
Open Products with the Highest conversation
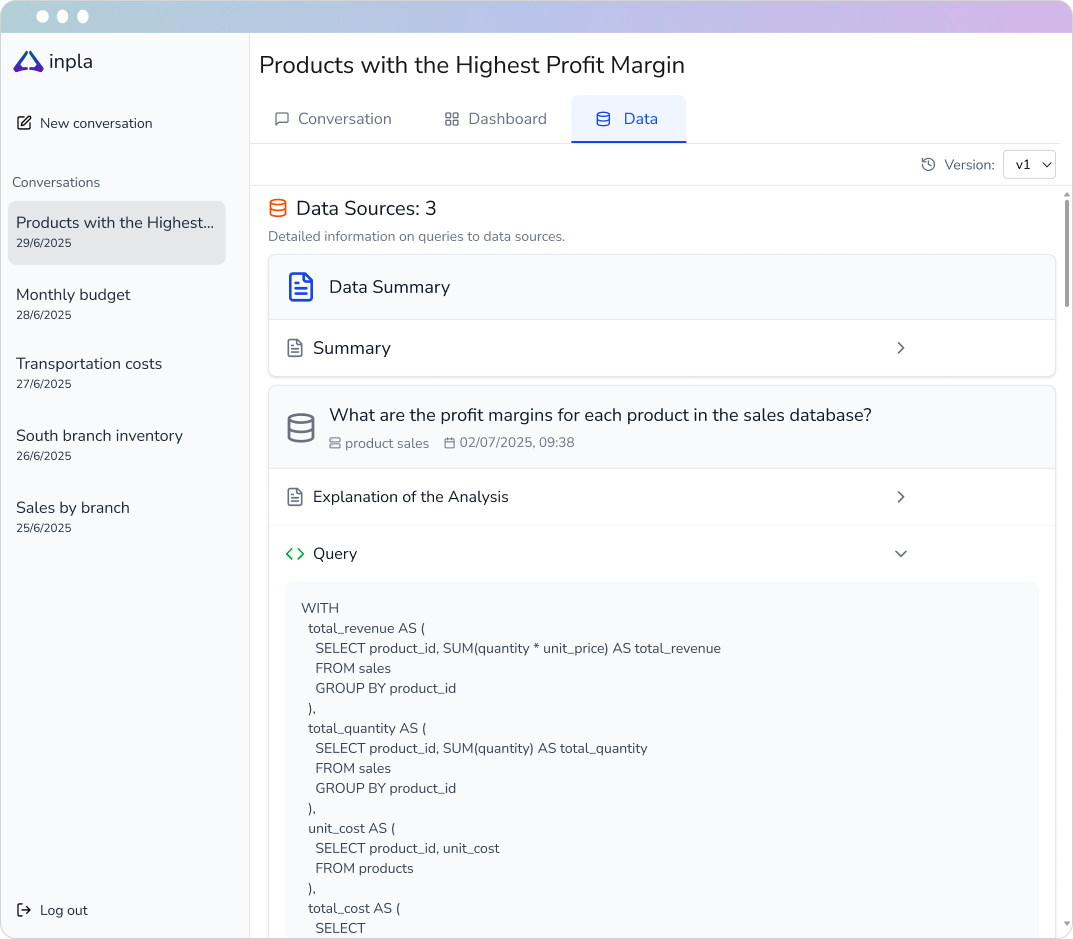(117, 233)
